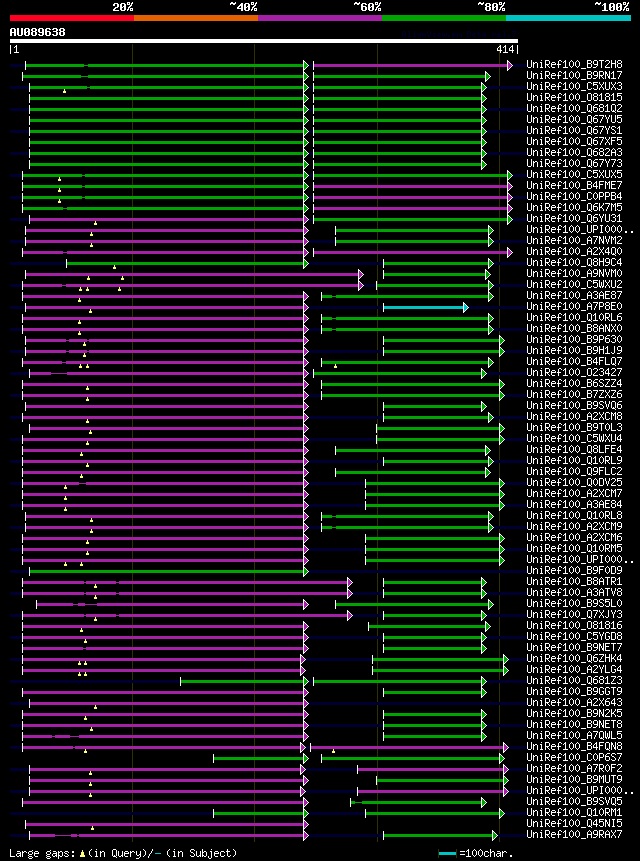Image resolution: width=640 pixels, height=861 pixels.
Task: Open hit UniRef100_B9RN17
Action: (574, 75)
